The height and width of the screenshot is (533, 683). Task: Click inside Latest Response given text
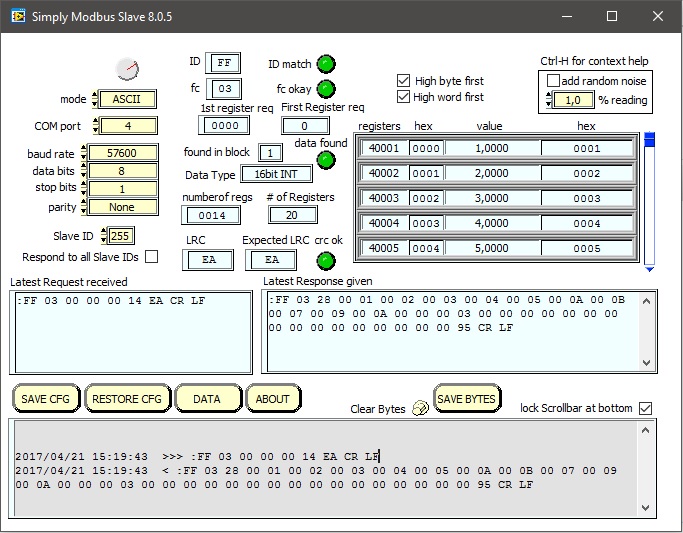pyautogui.click(x=453, y=331)
